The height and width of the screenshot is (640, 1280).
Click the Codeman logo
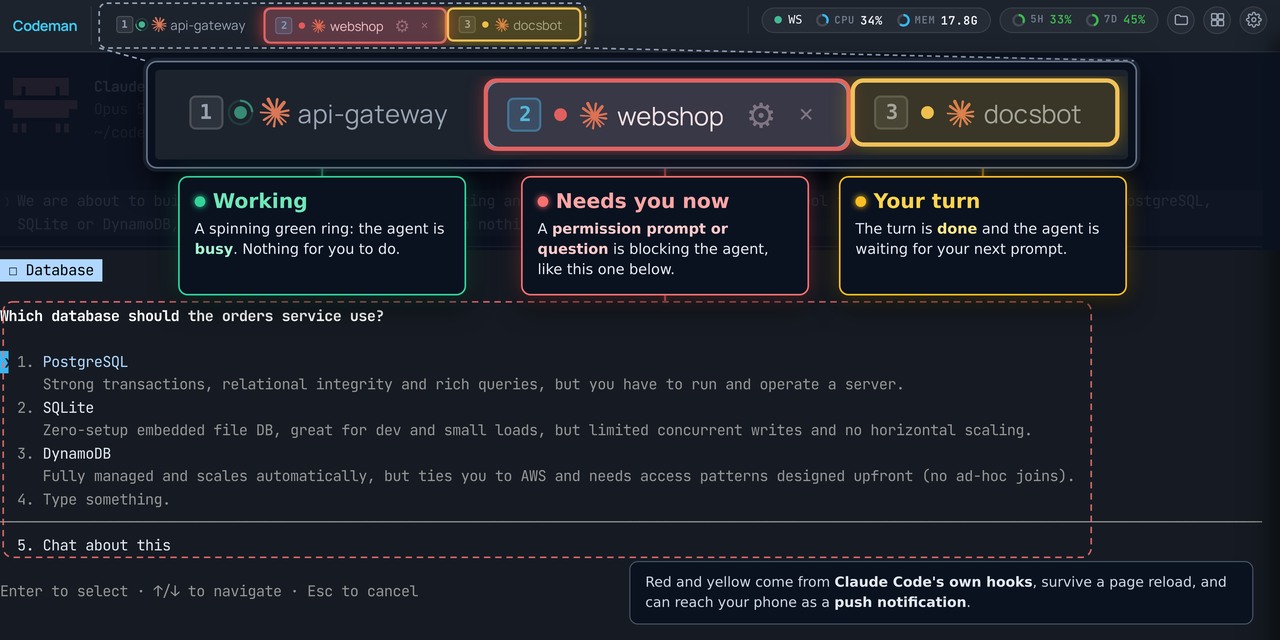click(45, 26)
